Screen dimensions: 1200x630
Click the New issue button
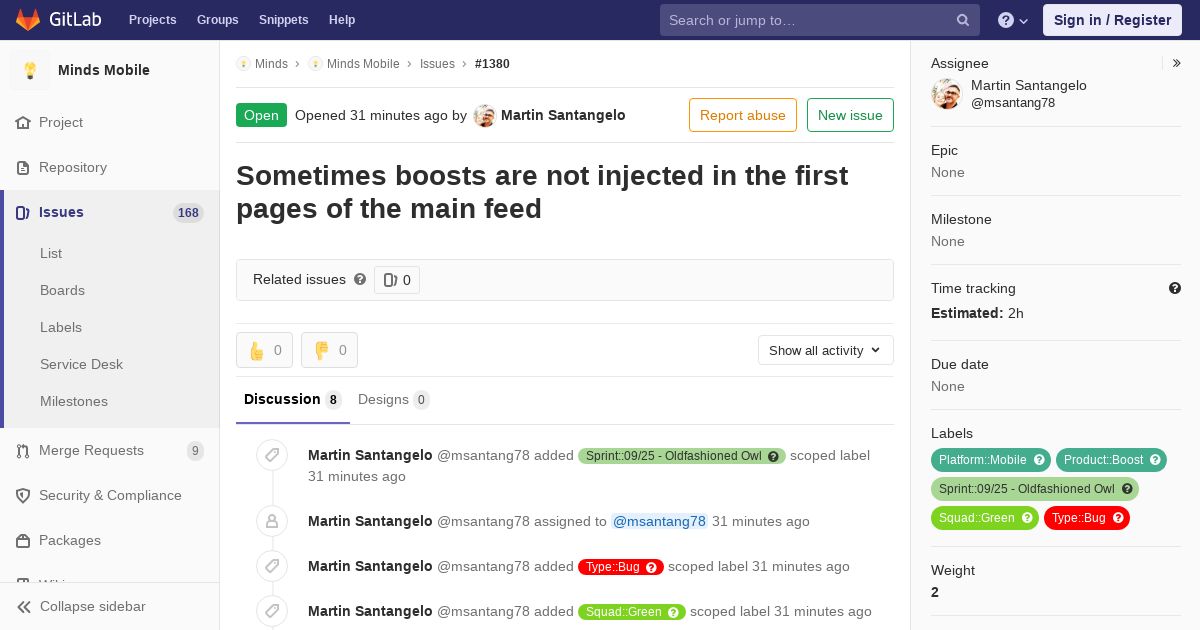(x=850, y=115)
